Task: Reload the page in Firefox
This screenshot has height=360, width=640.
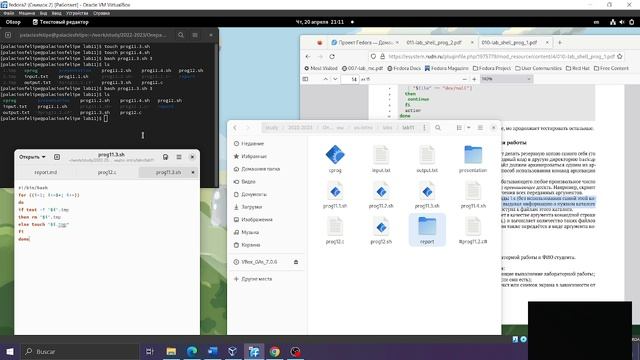Action: (x=332, y=56)
